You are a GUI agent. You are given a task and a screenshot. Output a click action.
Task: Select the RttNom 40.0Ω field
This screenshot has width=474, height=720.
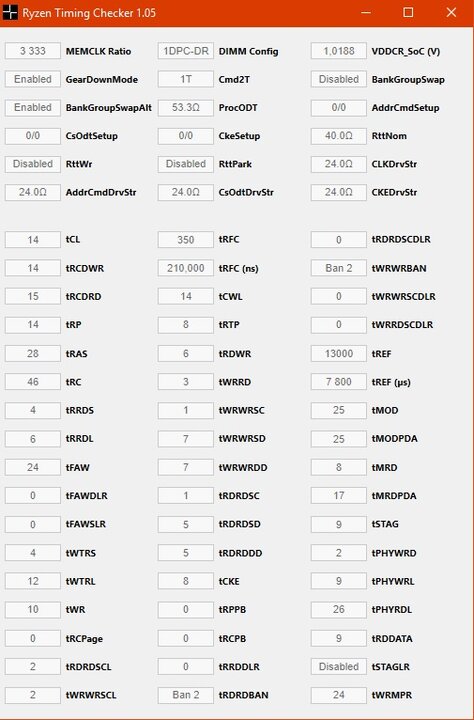tap(339, 135)
